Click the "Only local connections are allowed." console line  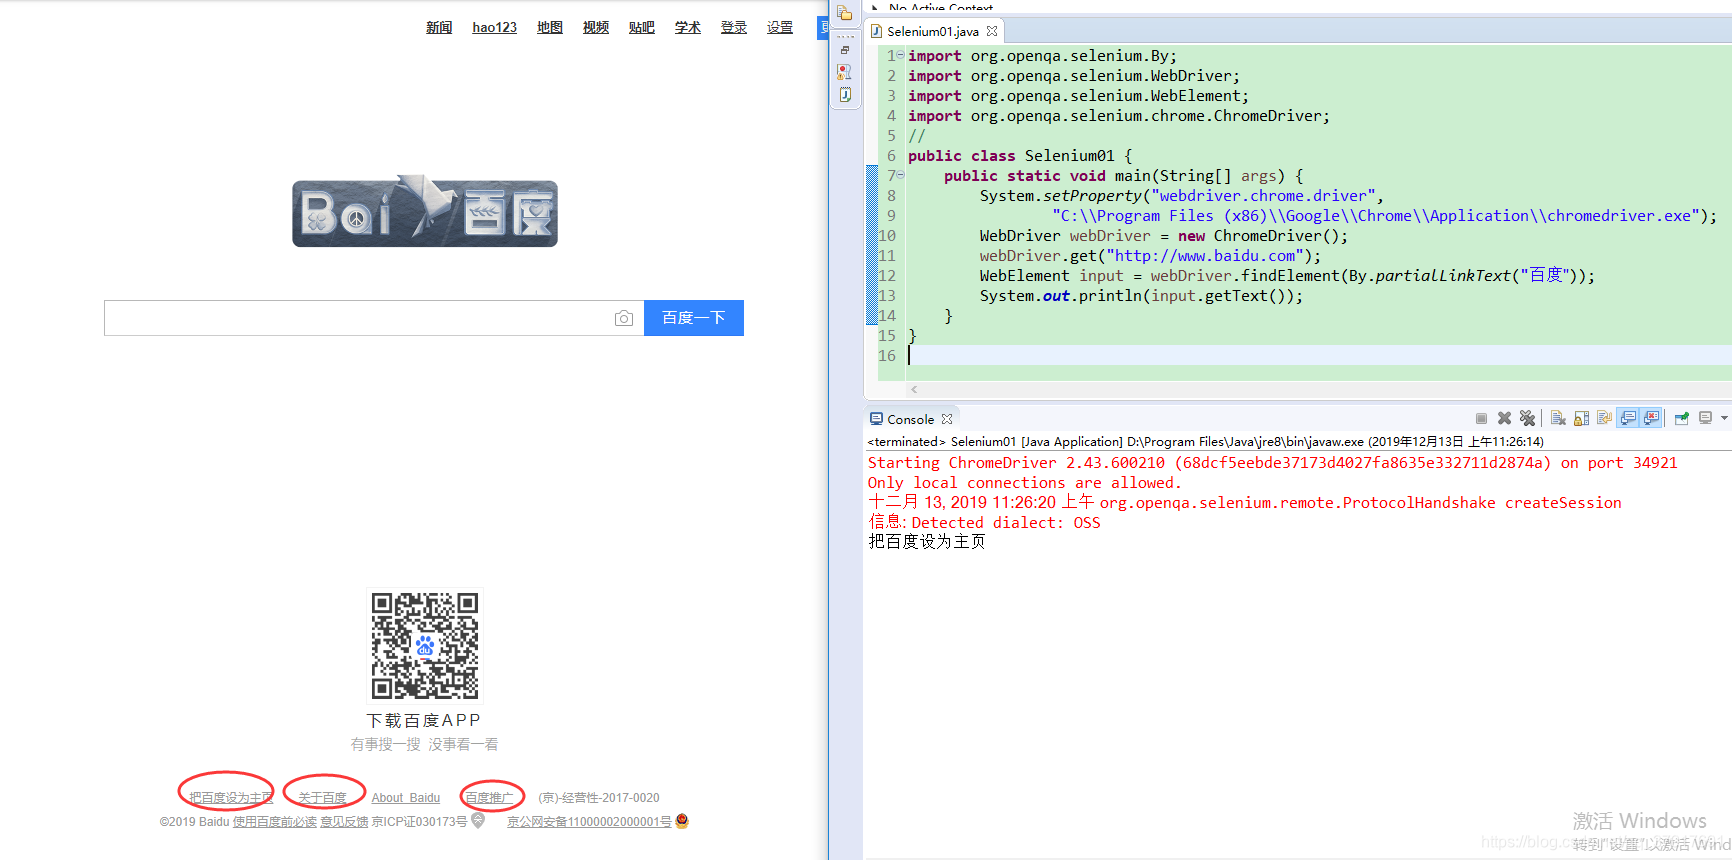[x=1025, y=483]
